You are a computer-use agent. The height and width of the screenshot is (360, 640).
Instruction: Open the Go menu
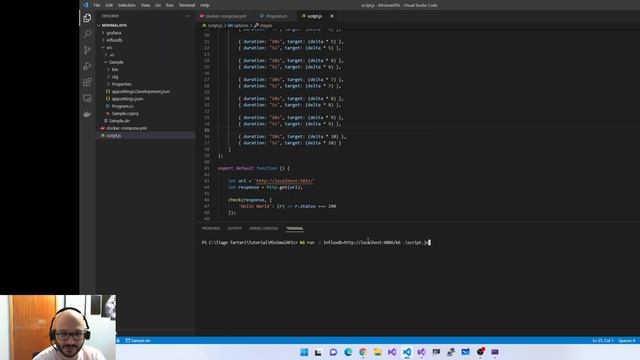(x=158, y=5)
